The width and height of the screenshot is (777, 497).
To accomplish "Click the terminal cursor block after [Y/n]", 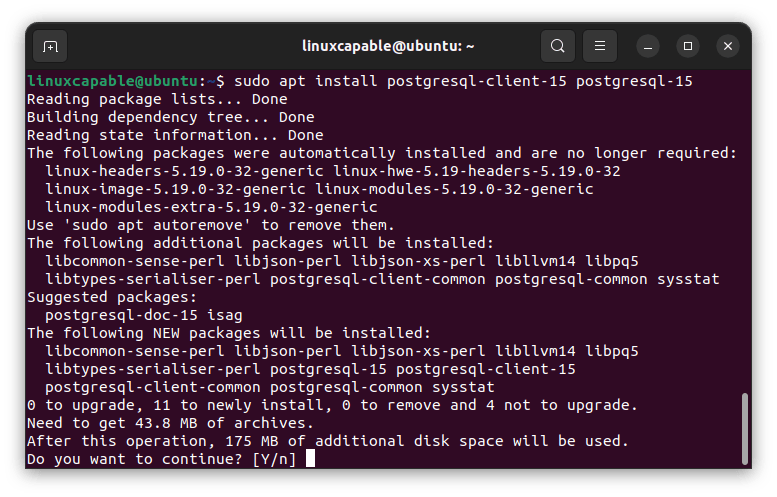I will coord(310,458).
